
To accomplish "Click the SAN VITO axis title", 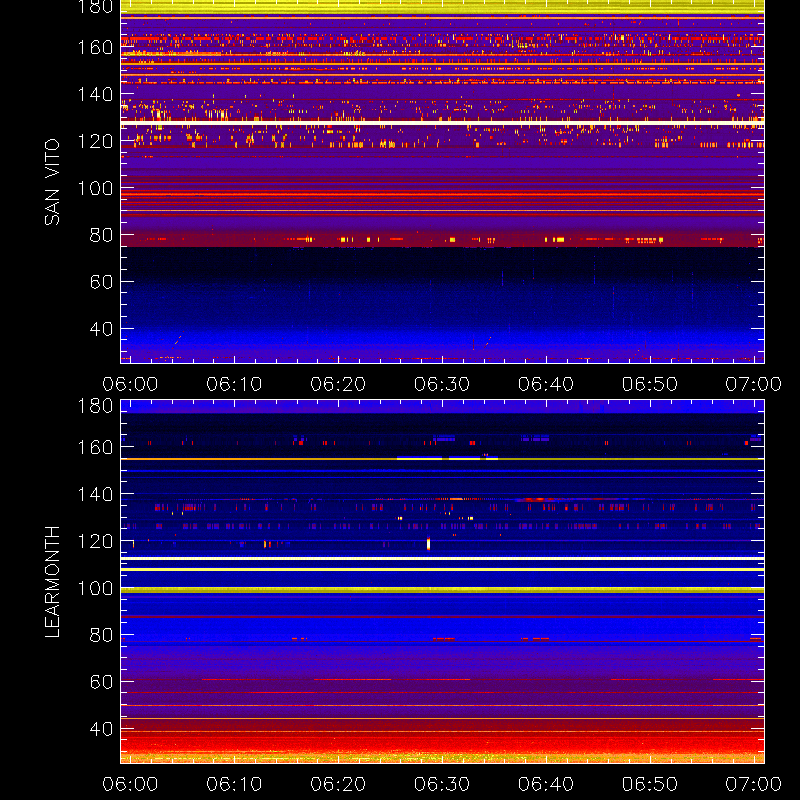I will click(x=52, y=182).
